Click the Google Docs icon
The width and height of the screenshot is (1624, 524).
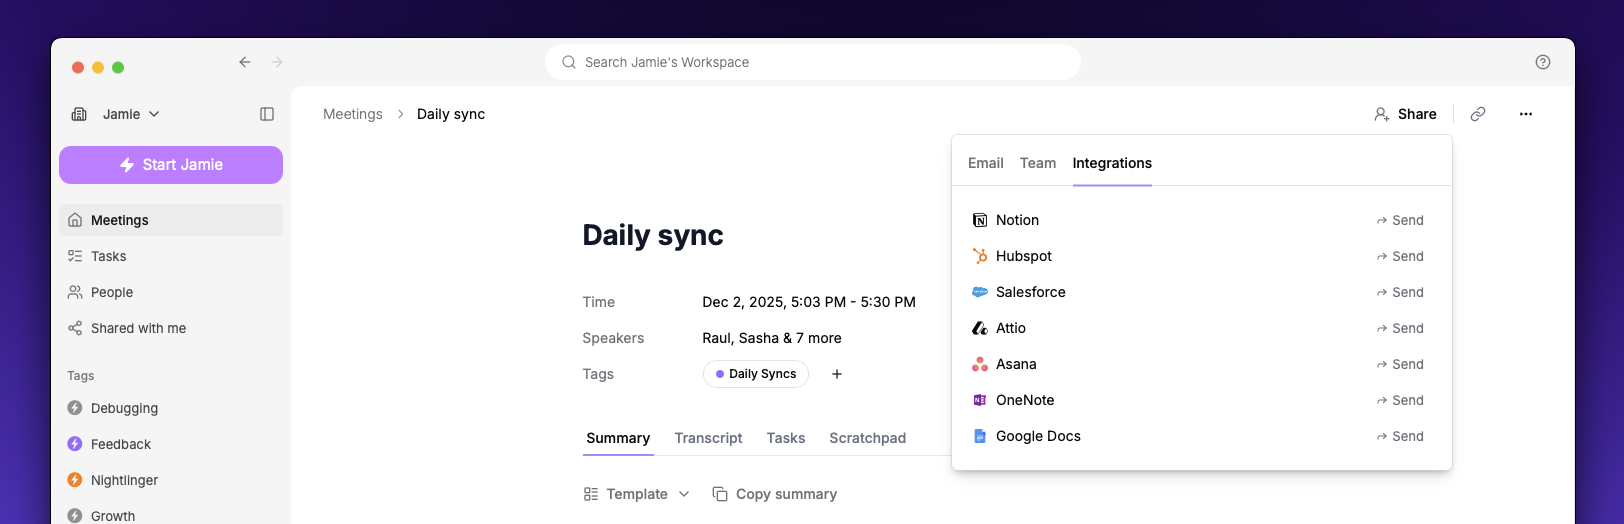(x=980, y=436)
